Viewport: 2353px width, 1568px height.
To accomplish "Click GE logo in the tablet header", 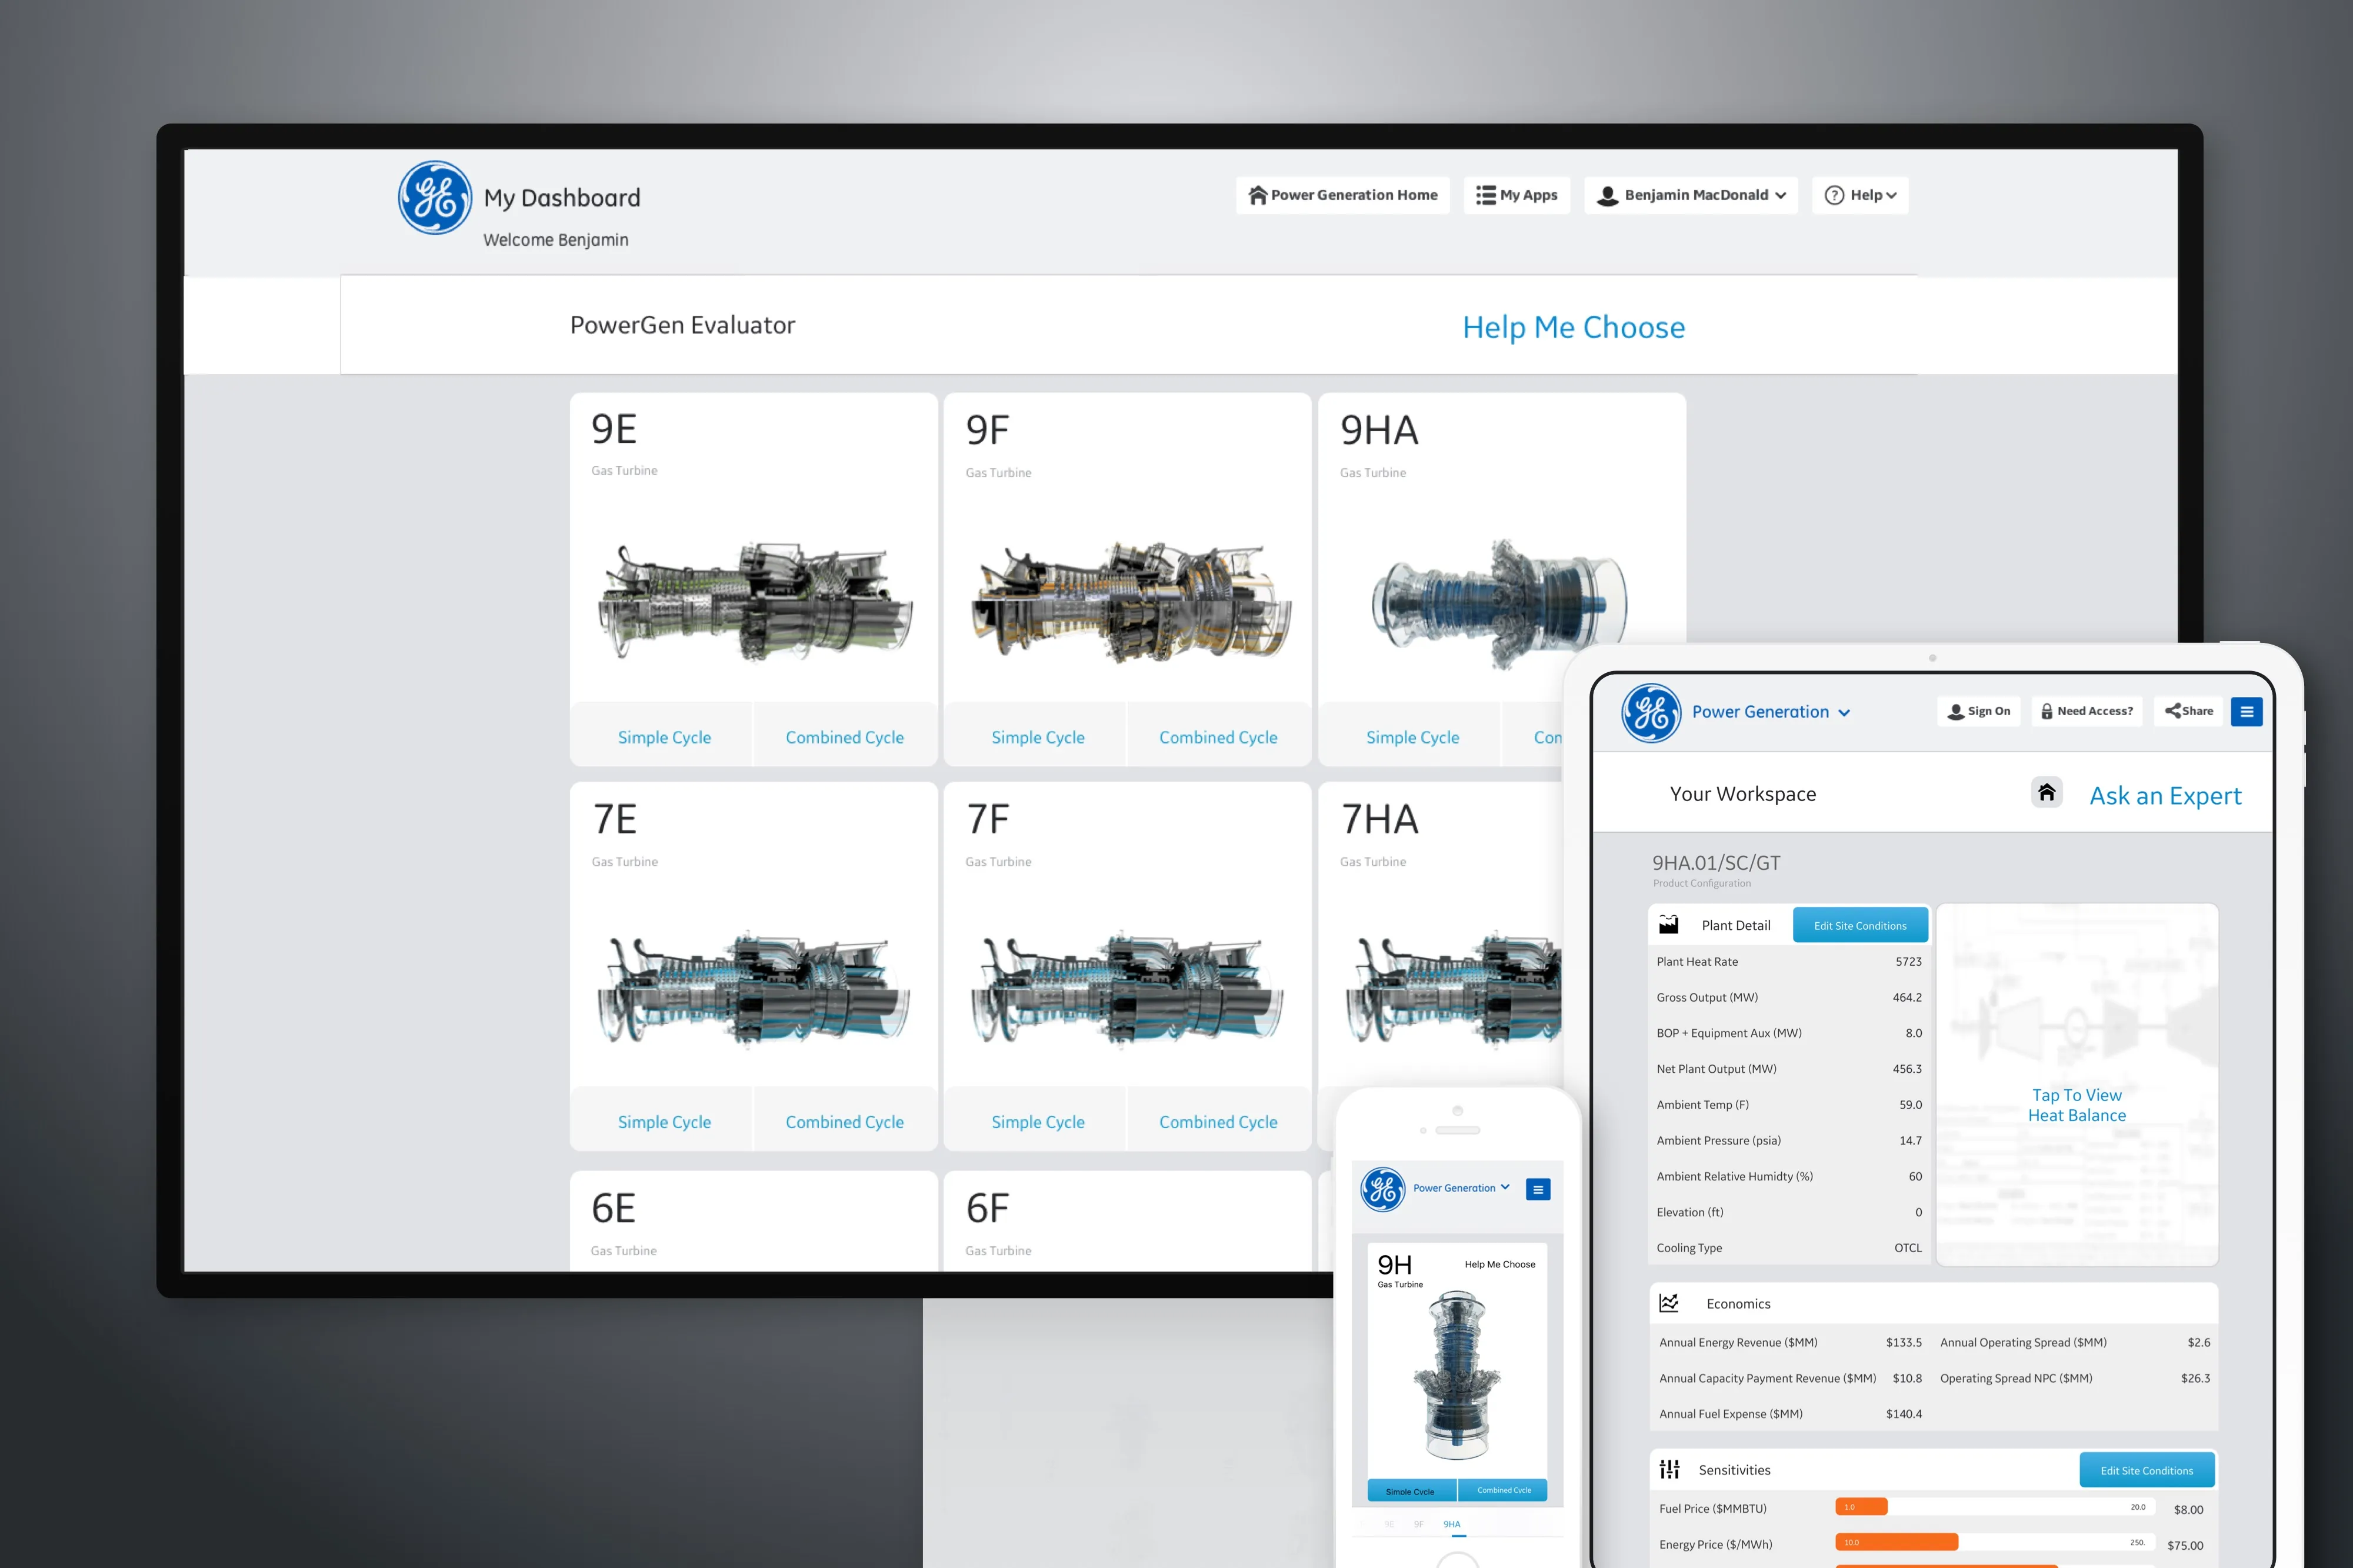I will tap(1651, 713).
